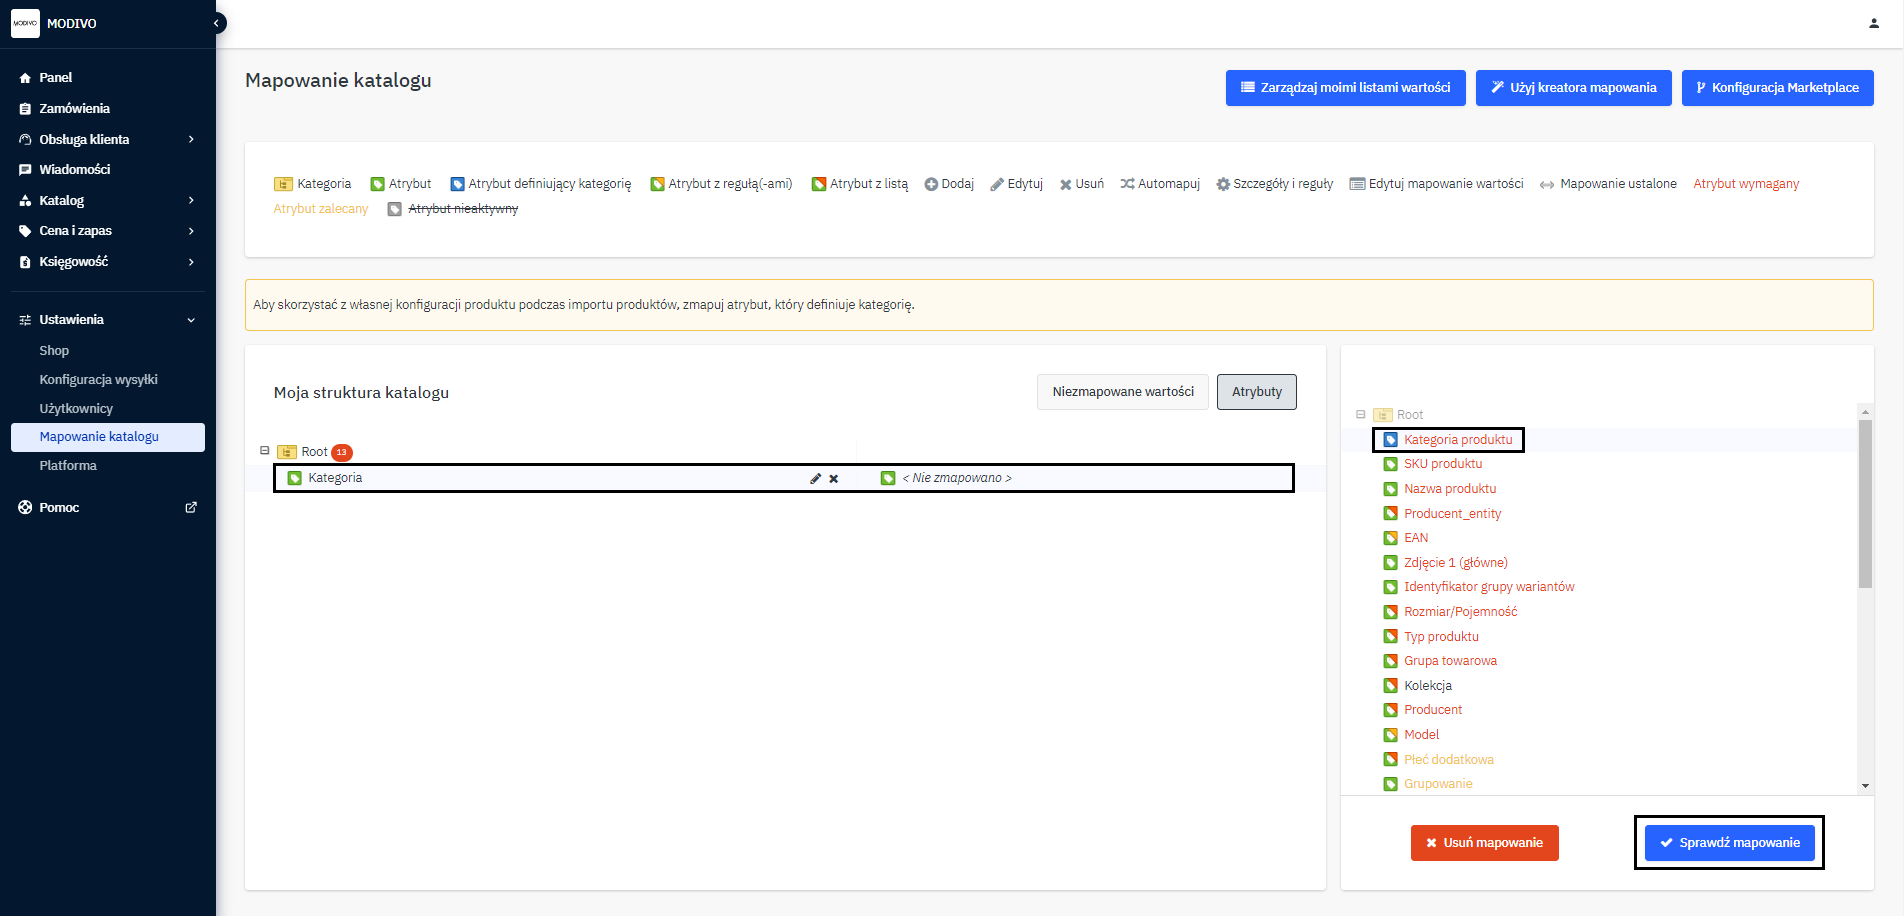Image resolution: width=1904 pixels, height=916 pixels.
Task: Collapse the Ustawienia sidebar section
Action: [x=191, y=320]
